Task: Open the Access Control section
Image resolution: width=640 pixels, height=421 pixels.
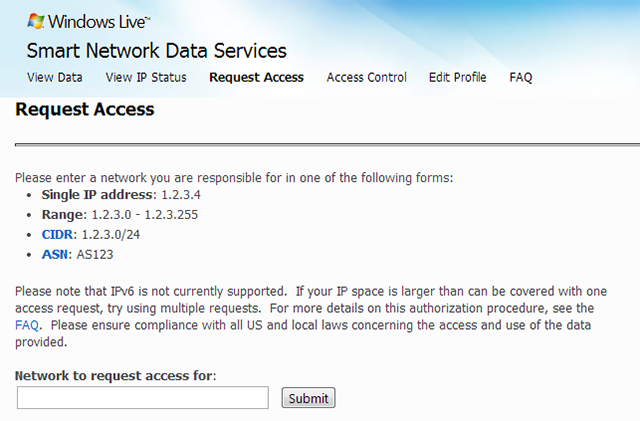Action: [366, 77]
